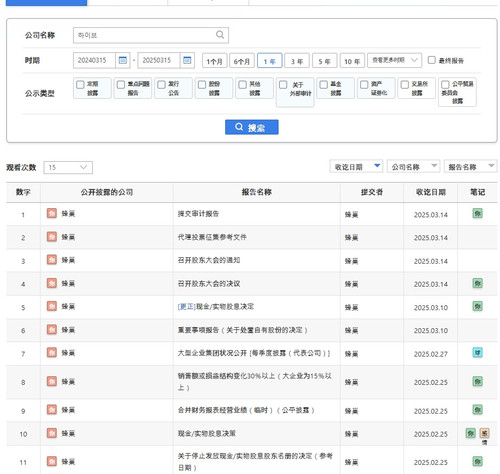
Task: Check the 重点问题报告 disclosure type
Action: tap(121, 85)
